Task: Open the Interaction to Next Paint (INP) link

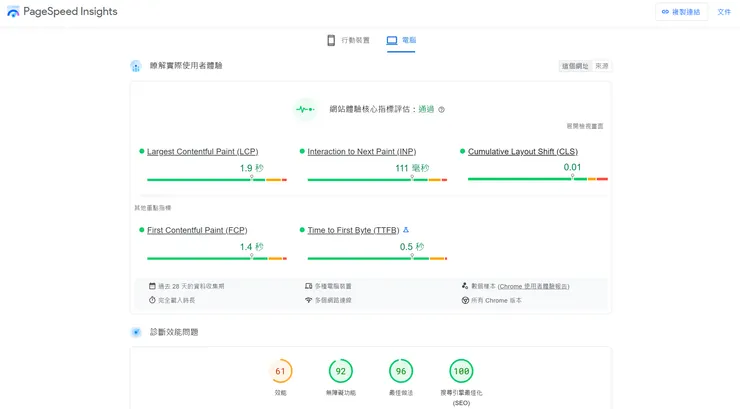Action: 362,151
